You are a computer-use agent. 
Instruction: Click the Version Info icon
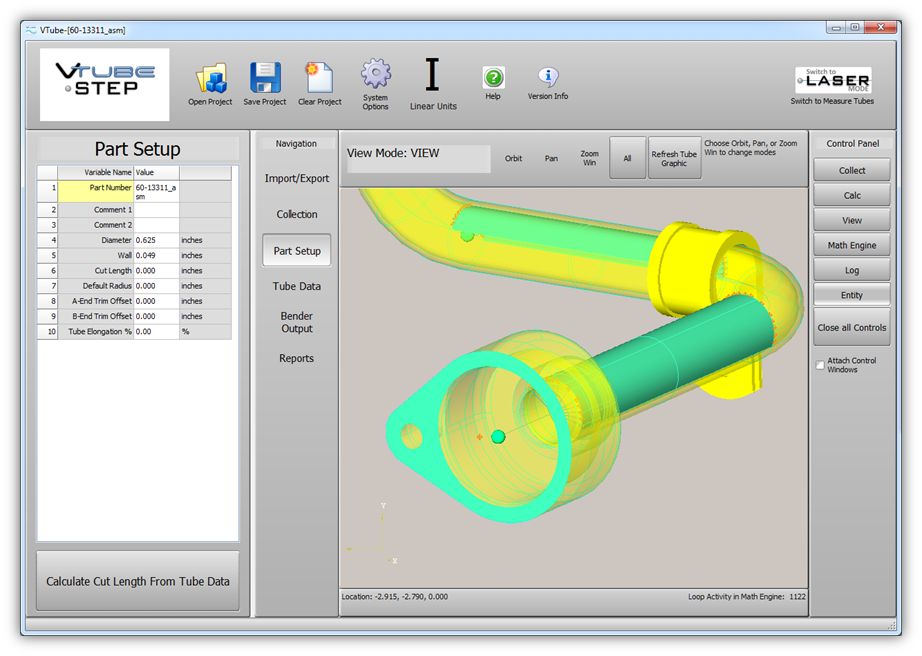coord(548,78)
